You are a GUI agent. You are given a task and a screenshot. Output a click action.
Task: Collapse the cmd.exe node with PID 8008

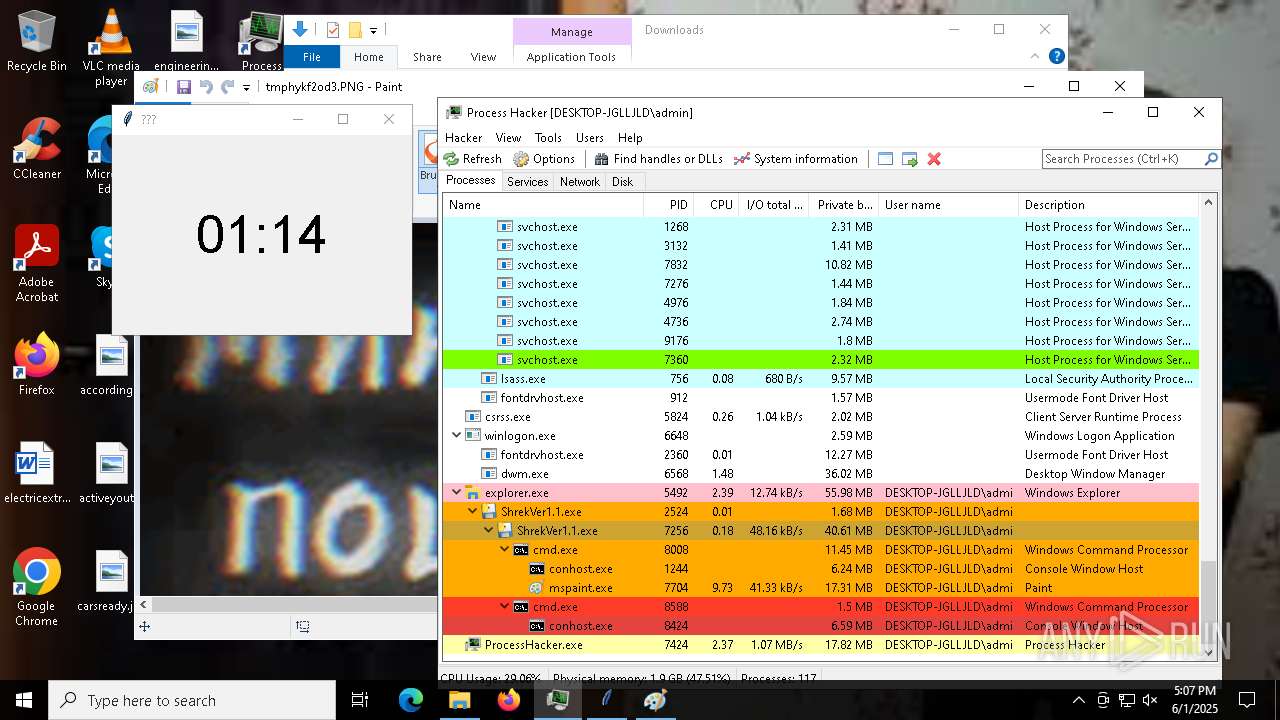click(505, 550)
